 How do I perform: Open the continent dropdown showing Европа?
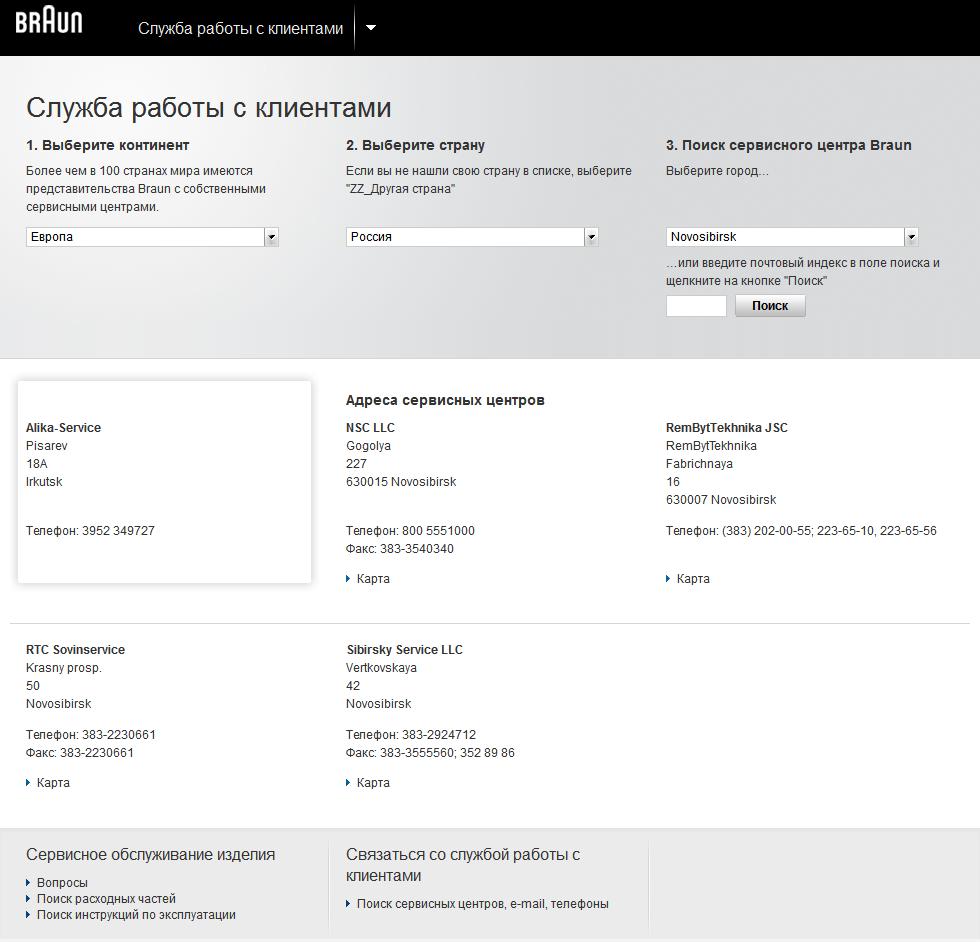[x=152, y=237]
